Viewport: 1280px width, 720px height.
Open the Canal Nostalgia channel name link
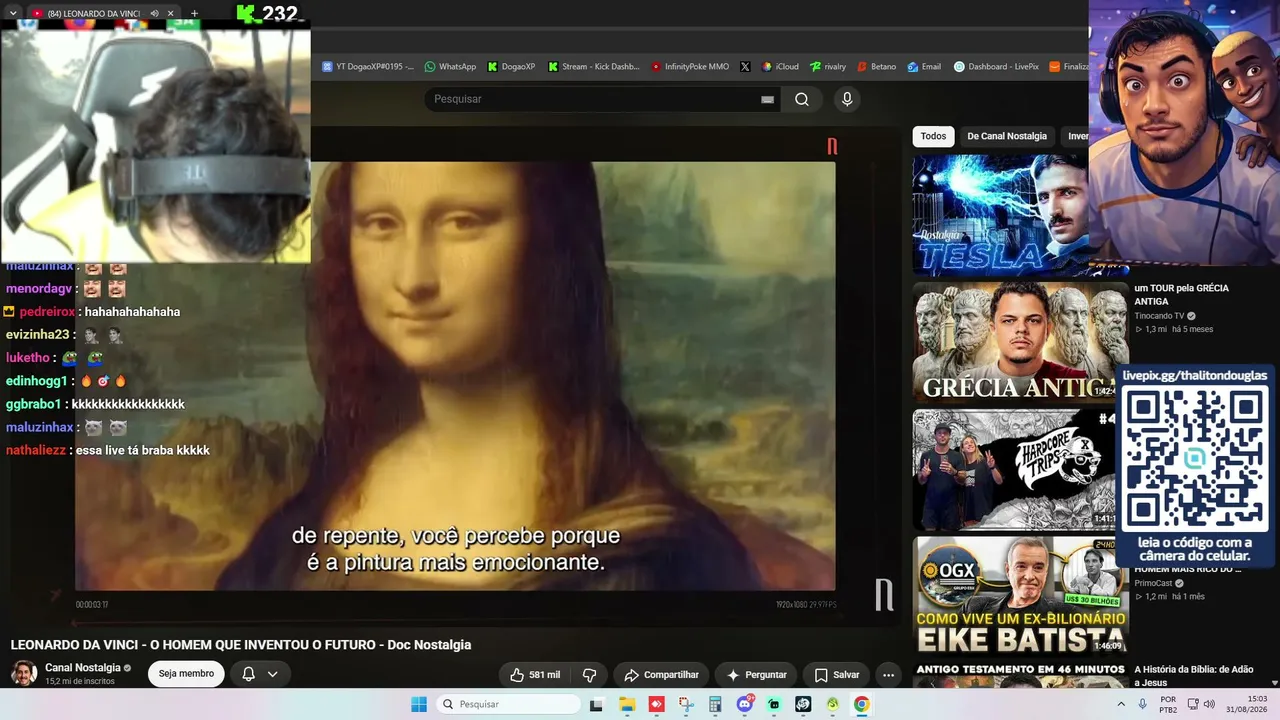(83, 667)
